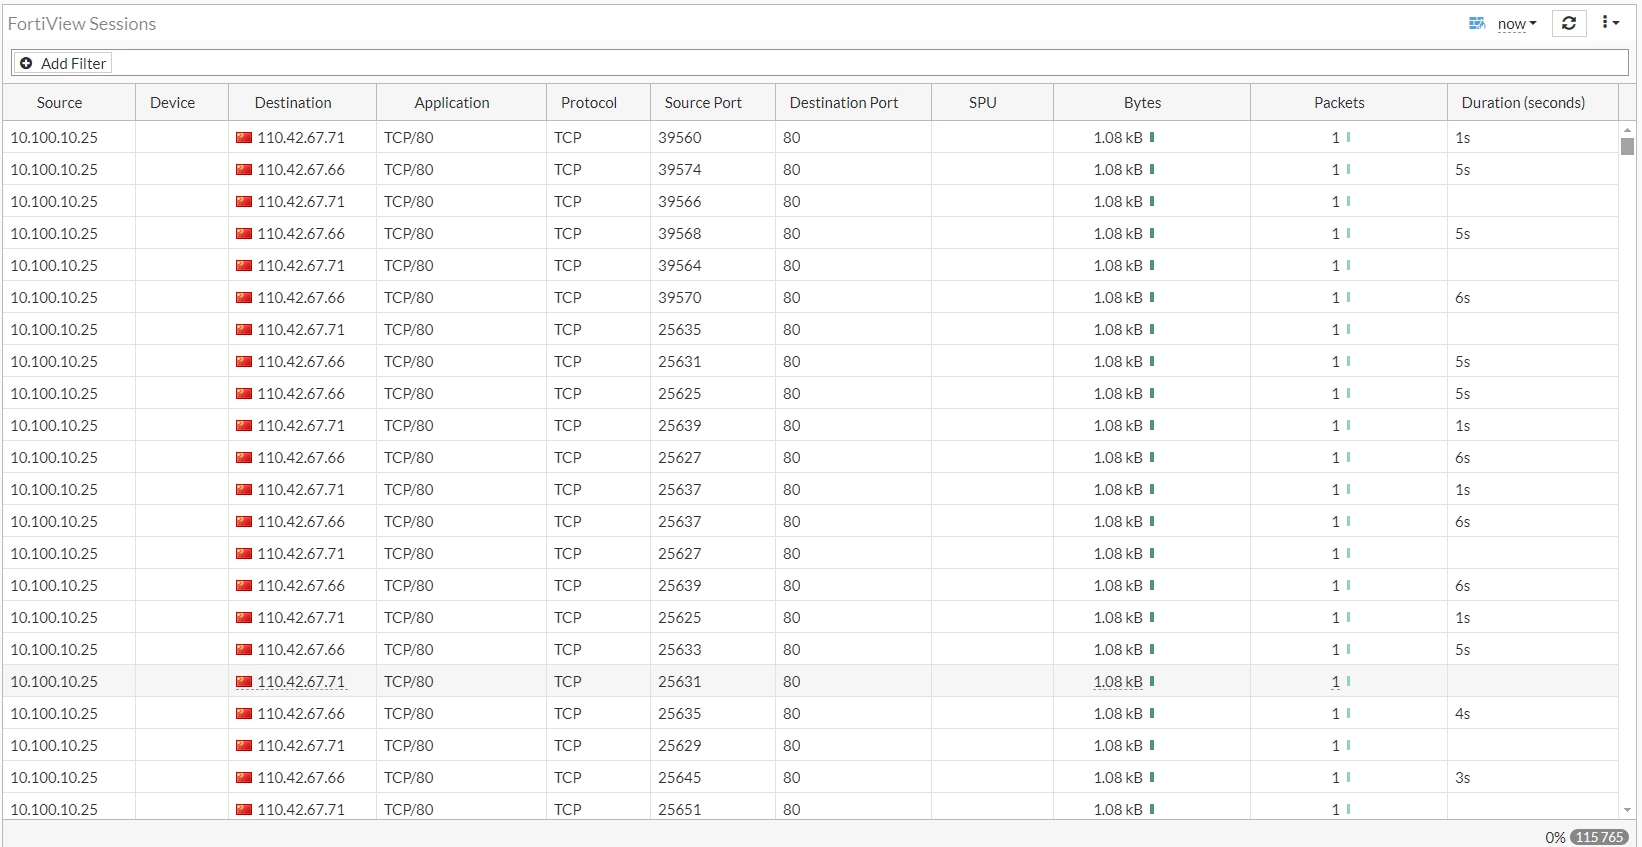Sort by the Protocol column header
The height and width of the screenshot is (847, 1642).
coord(589,103)
